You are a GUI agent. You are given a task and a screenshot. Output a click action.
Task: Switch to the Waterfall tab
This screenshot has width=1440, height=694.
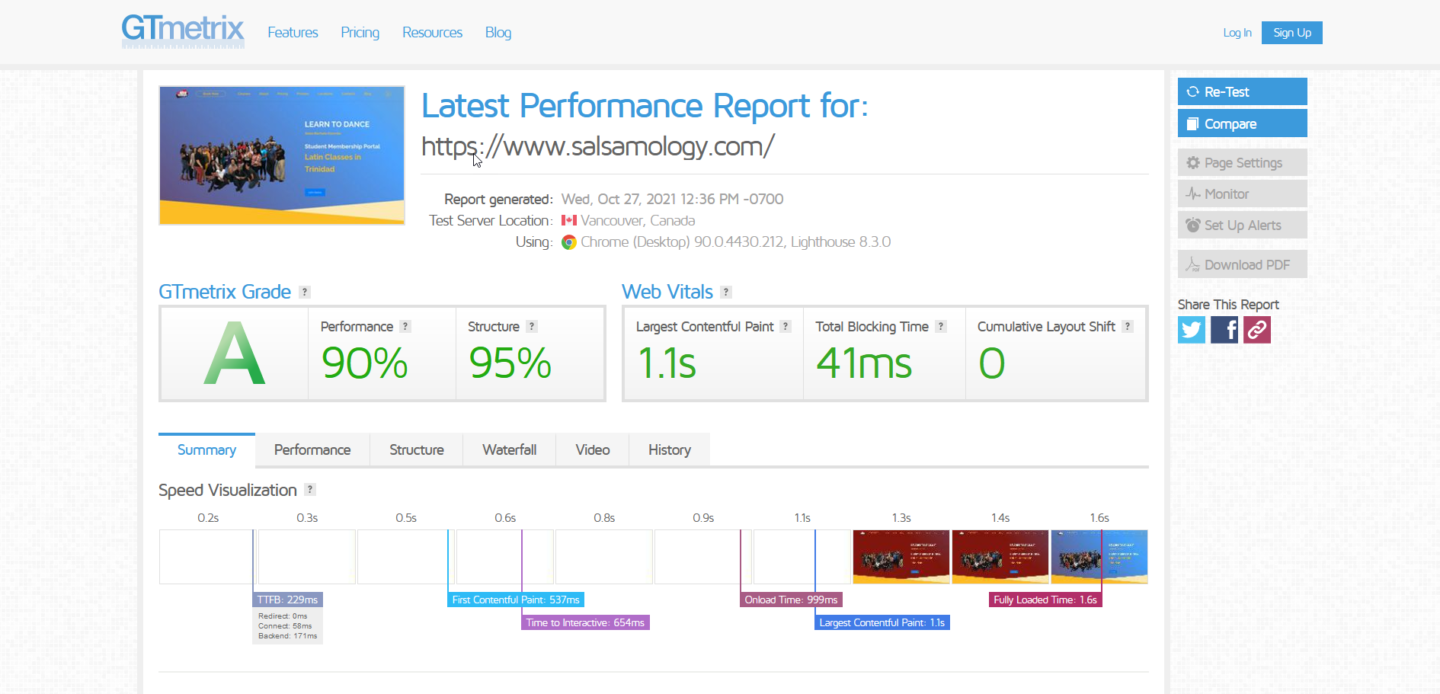(509, 450)
